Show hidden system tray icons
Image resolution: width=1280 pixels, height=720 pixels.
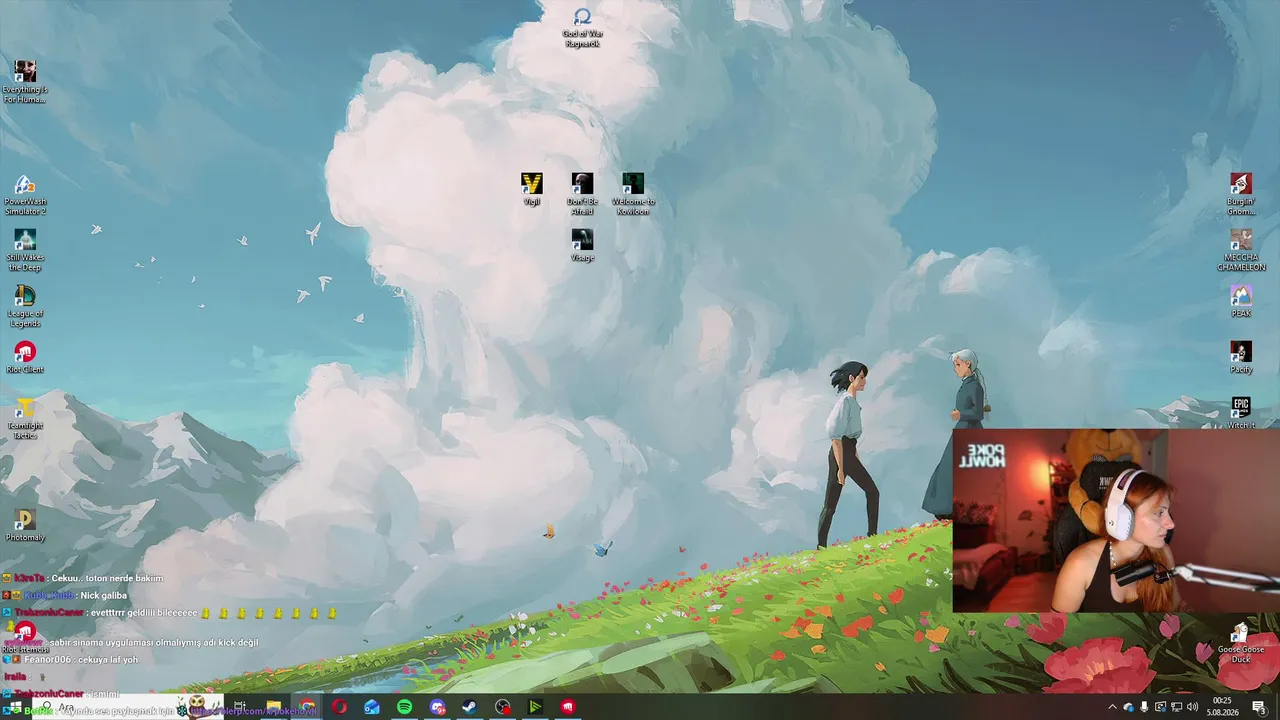[1112, 707]
